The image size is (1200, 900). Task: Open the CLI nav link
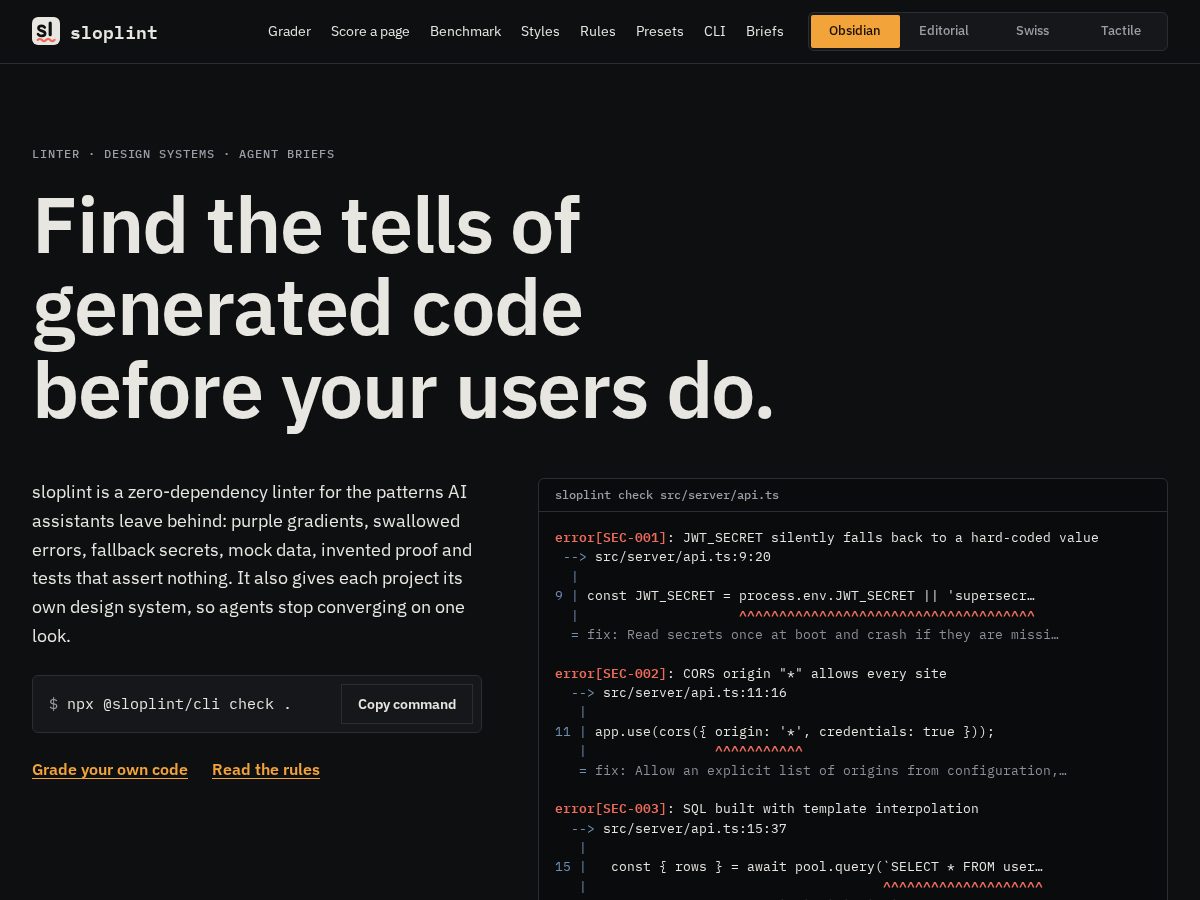715,31
